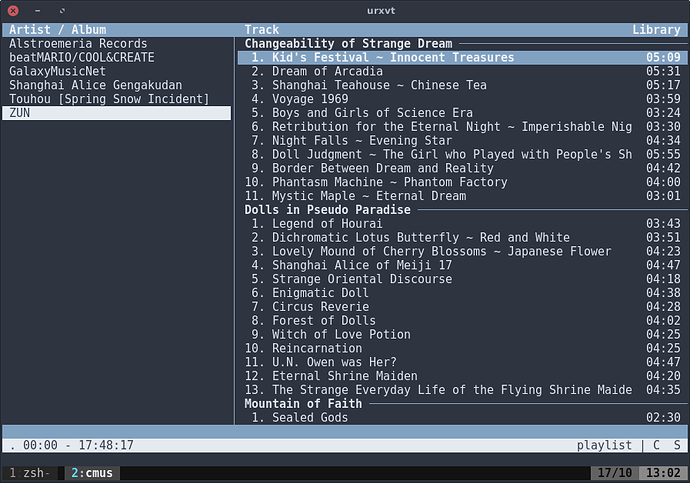Select track Kid's Festival ~ Innocent Treasures
The height and width of the screenshot is (483, 690).
(462, 58)
